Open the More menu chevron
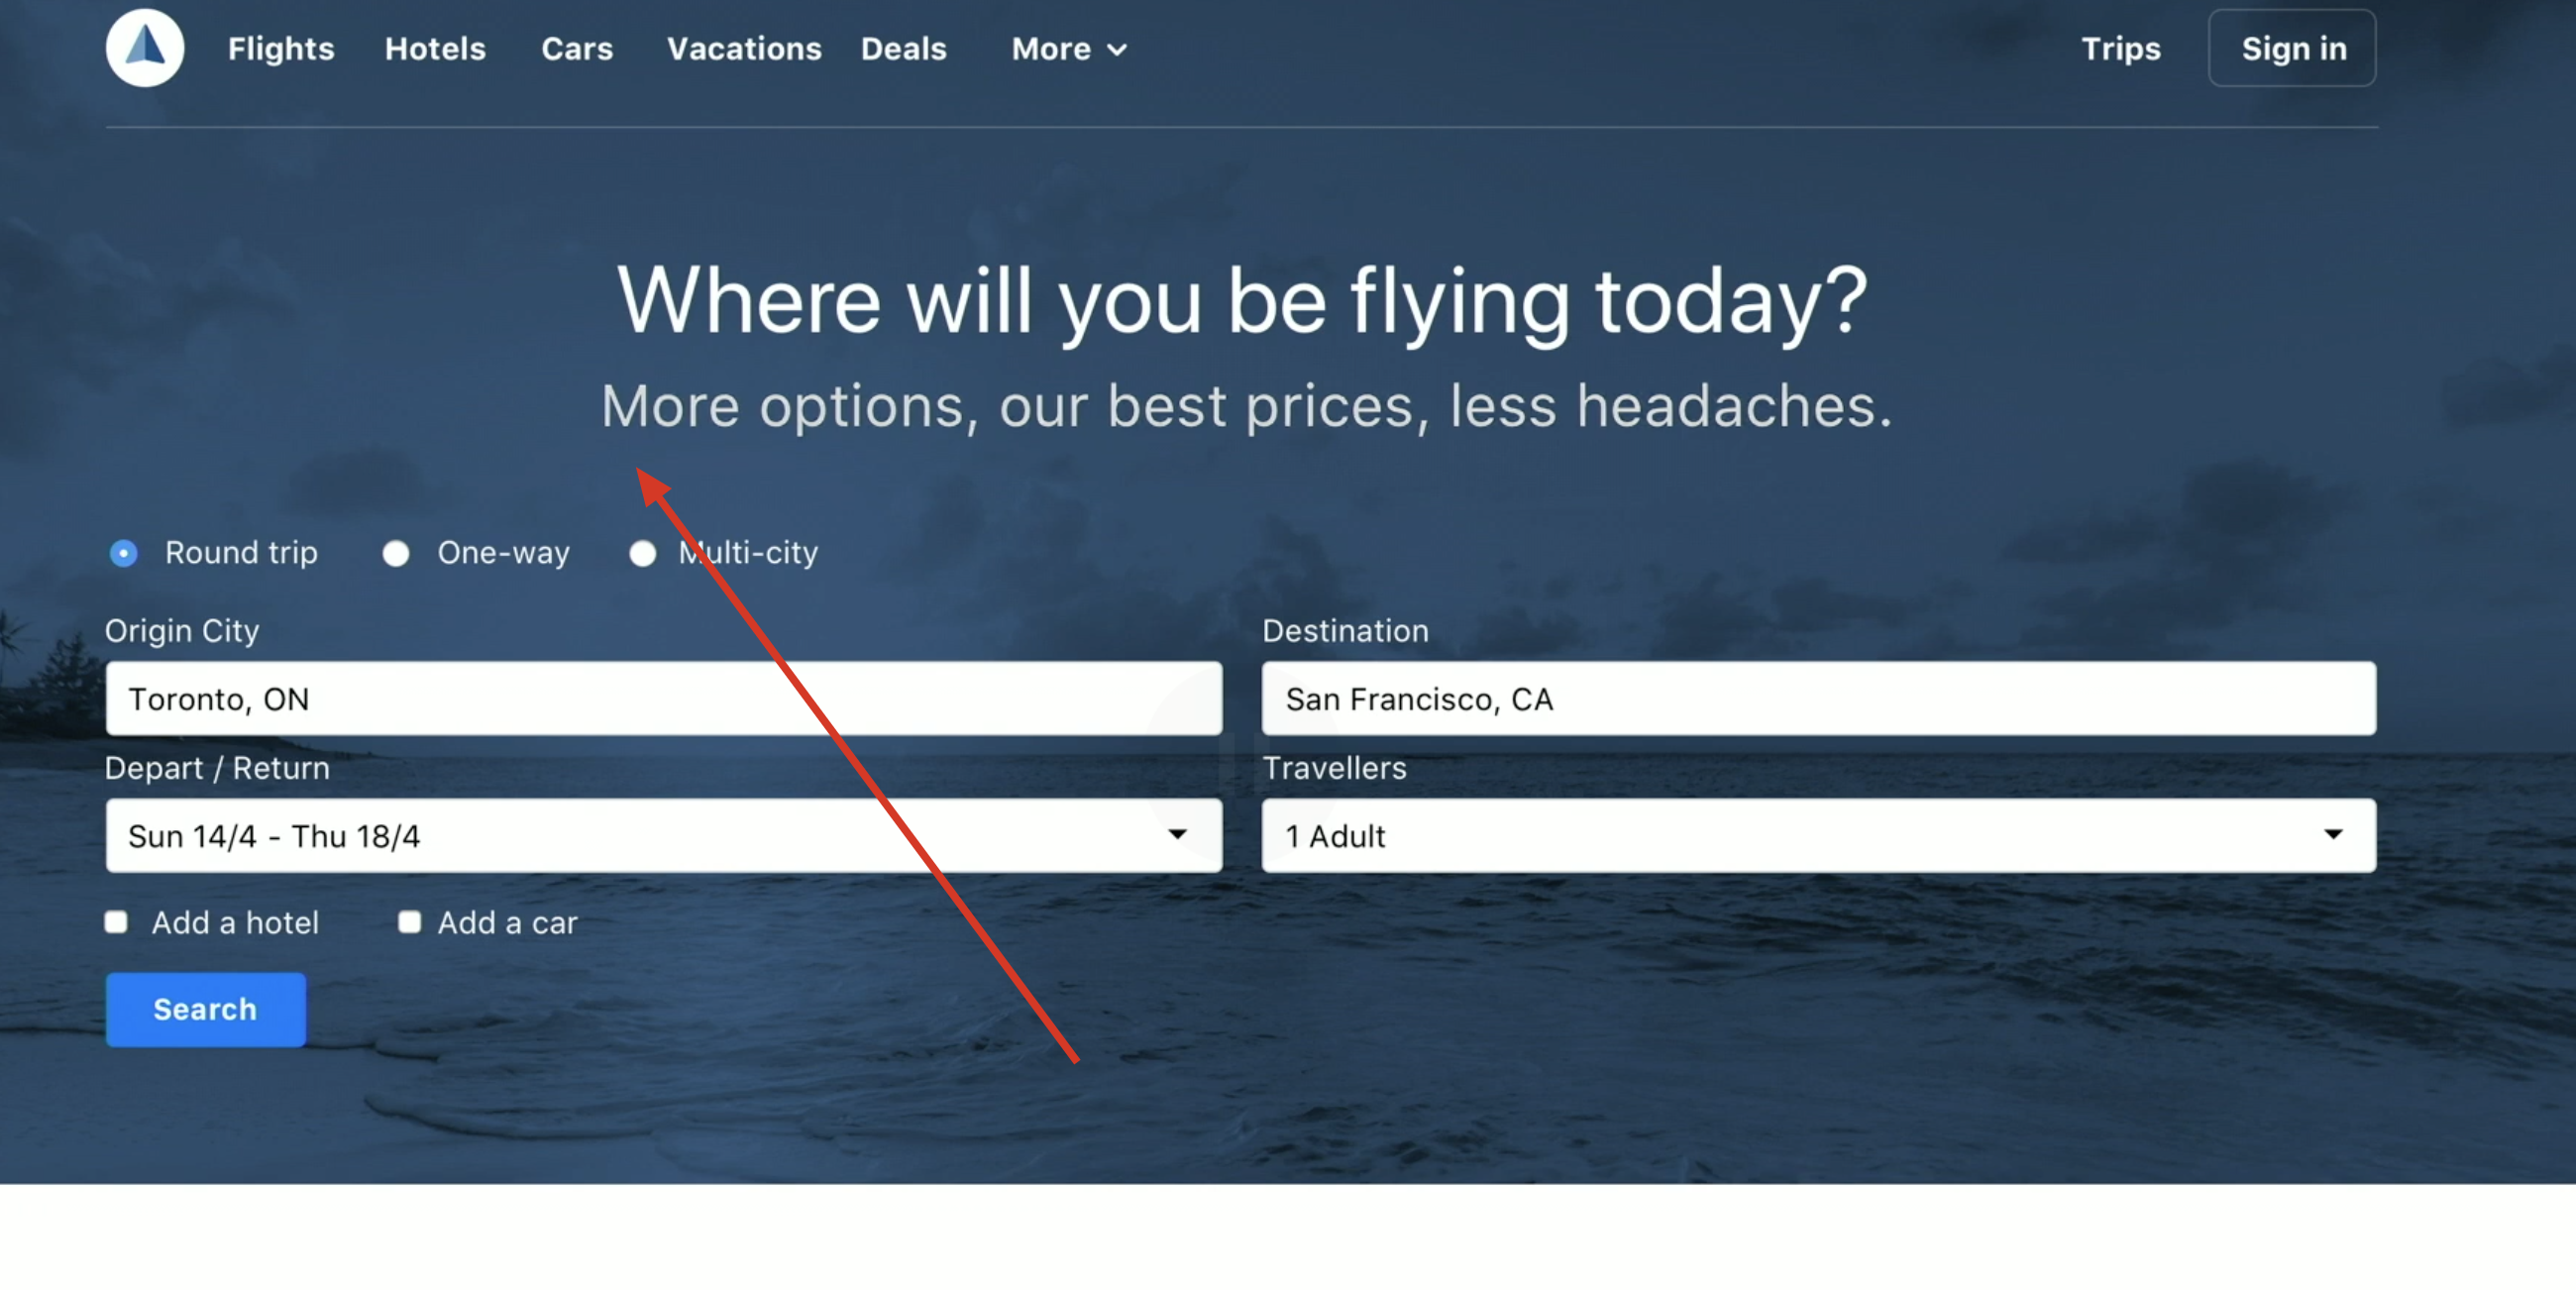The width and height of the screenshot is (2576, 1290). [x=1118, y=50]
